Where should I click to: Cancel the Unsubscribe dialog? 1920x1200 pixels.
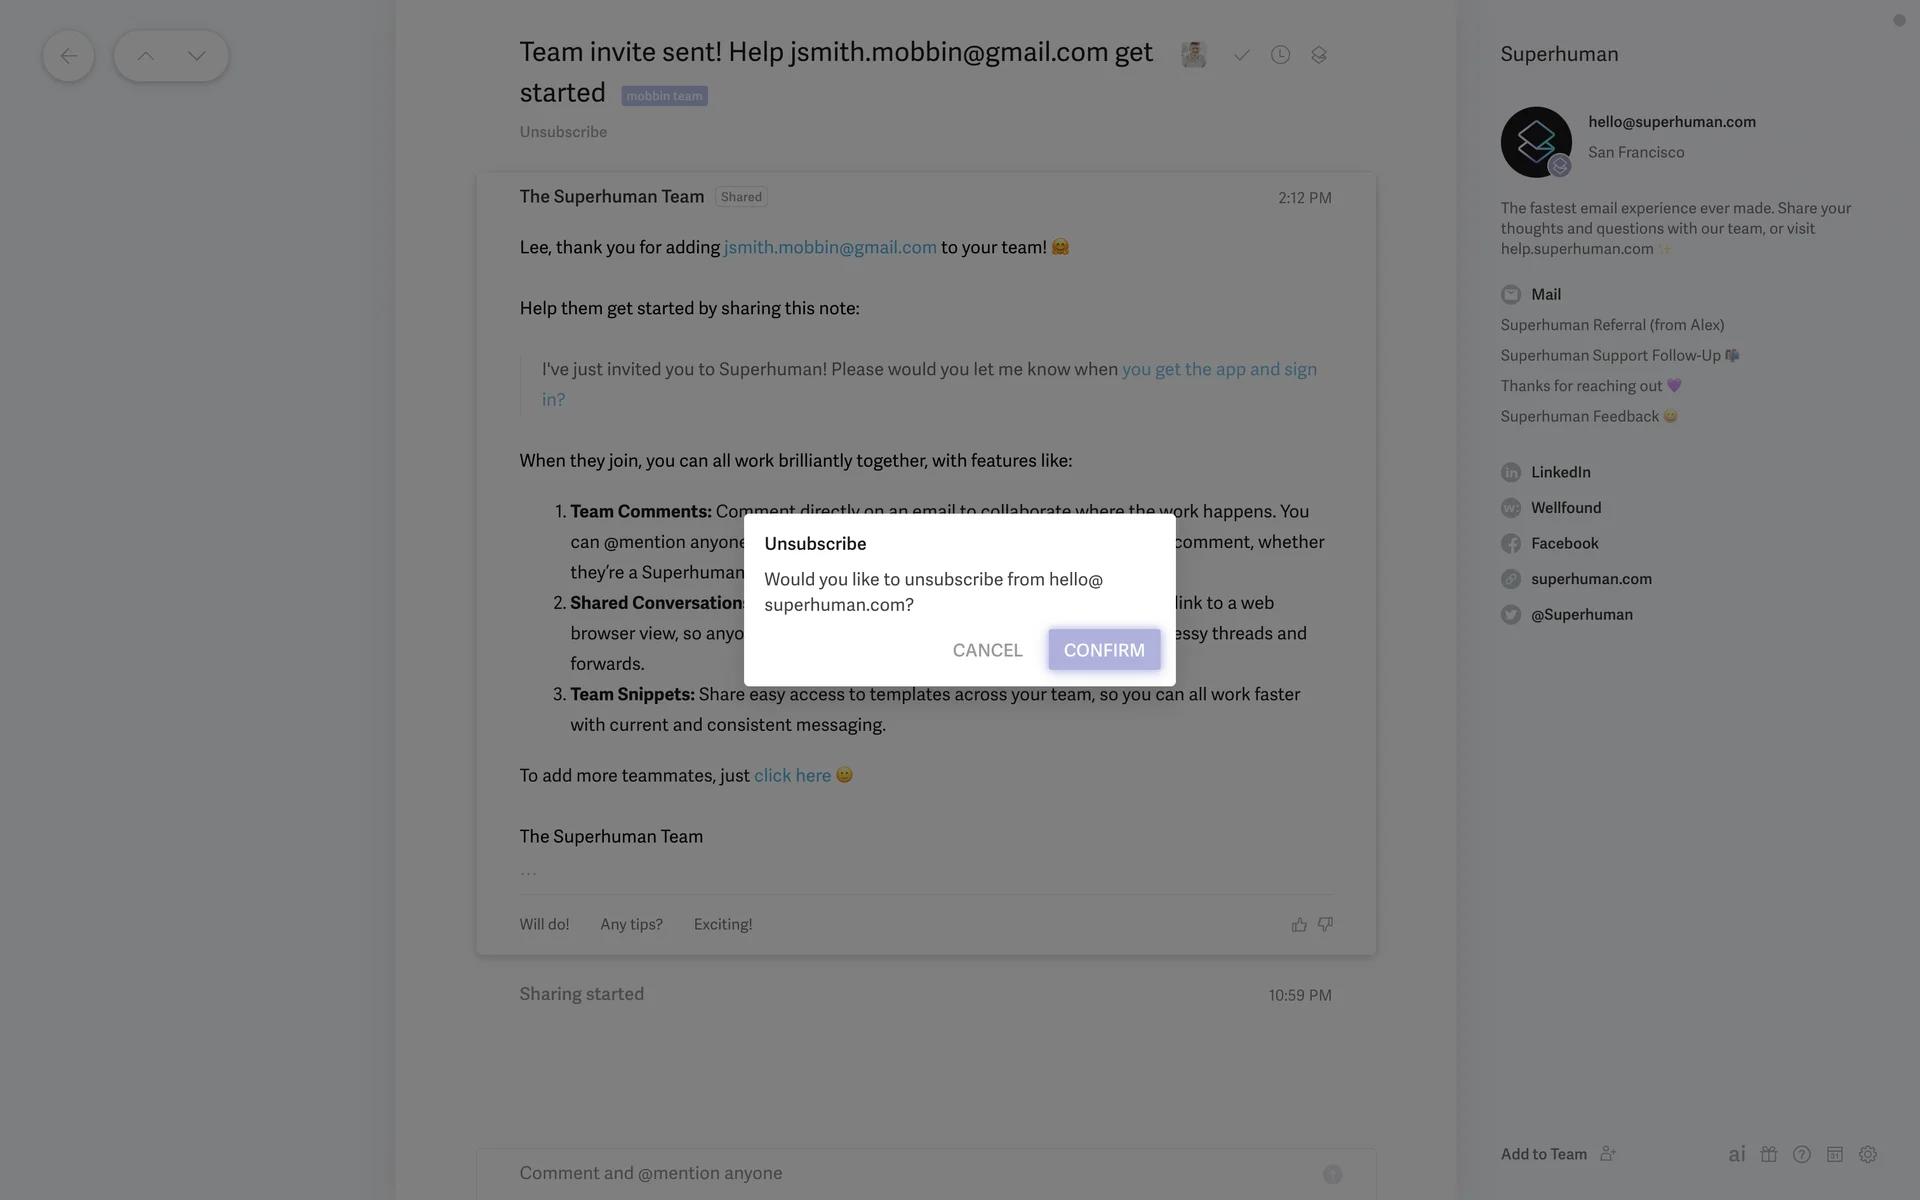point(987,650)
